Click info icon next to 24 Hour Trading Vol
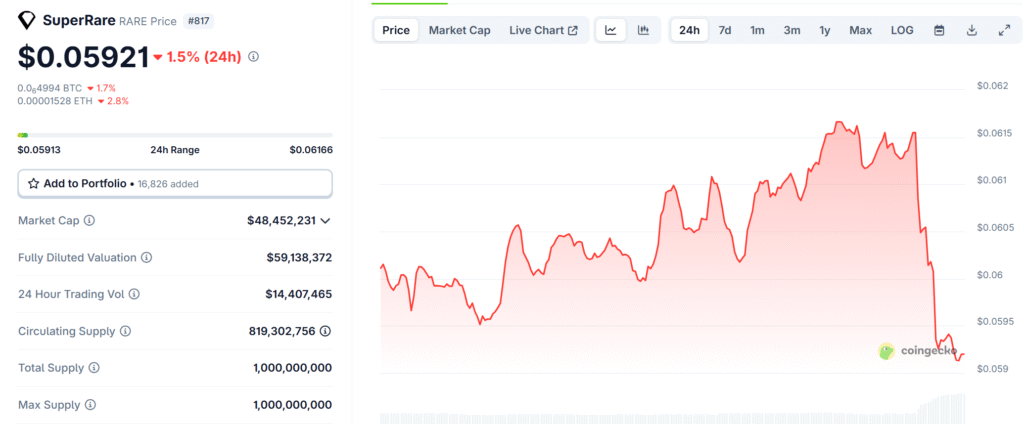The height and width of the screenshot is (424, 1024). coord(134,294)
